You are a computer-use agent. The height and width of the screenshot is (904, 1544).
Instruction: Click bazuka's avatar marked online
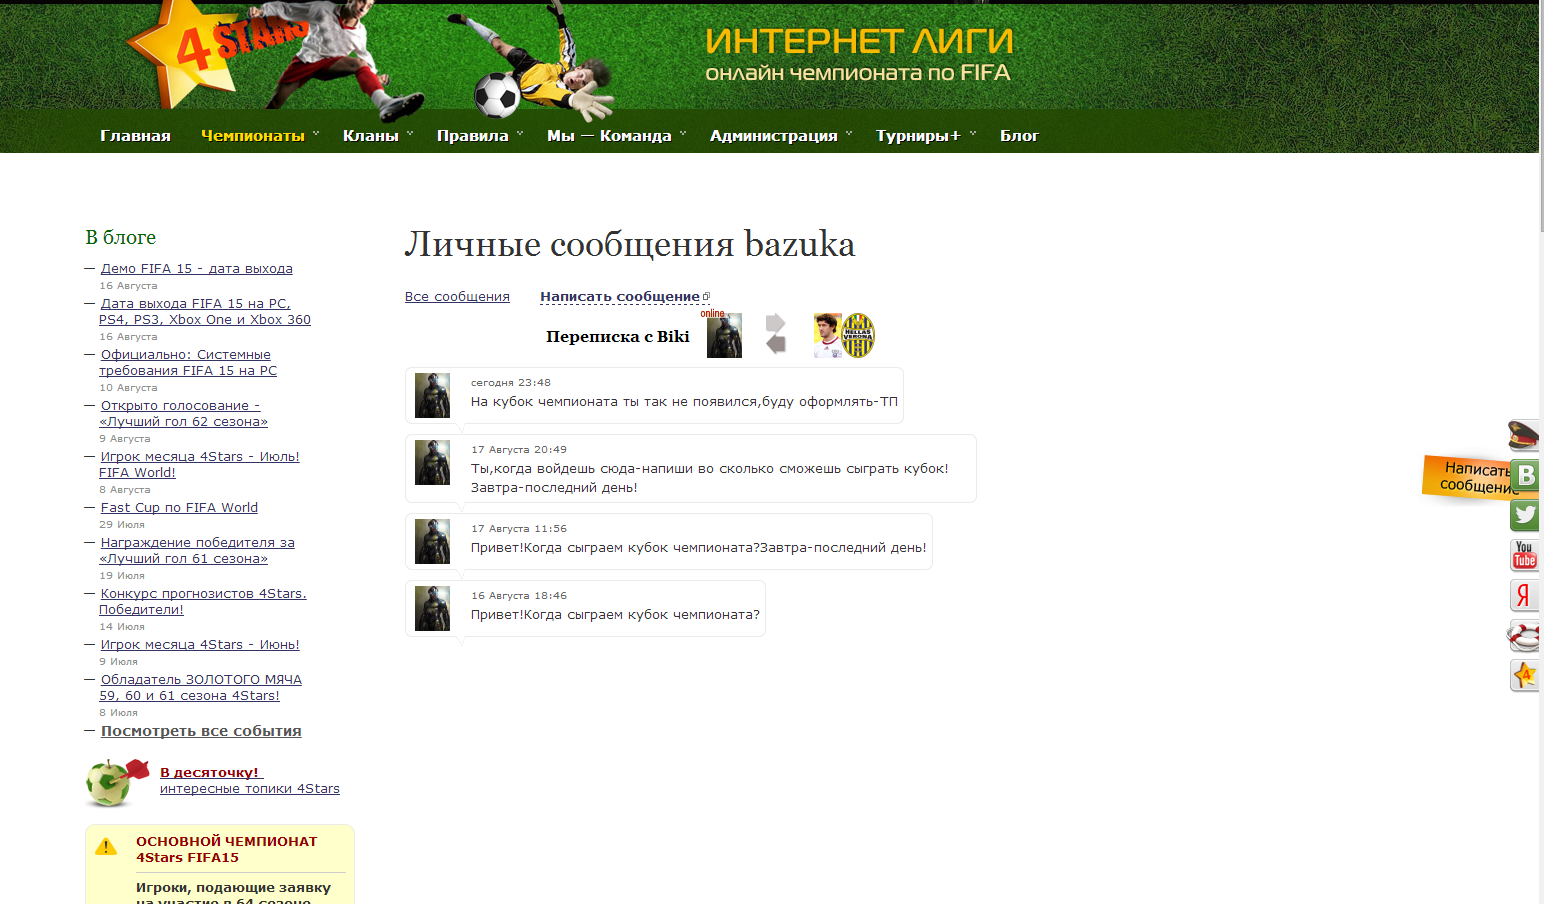pos(724,336)
